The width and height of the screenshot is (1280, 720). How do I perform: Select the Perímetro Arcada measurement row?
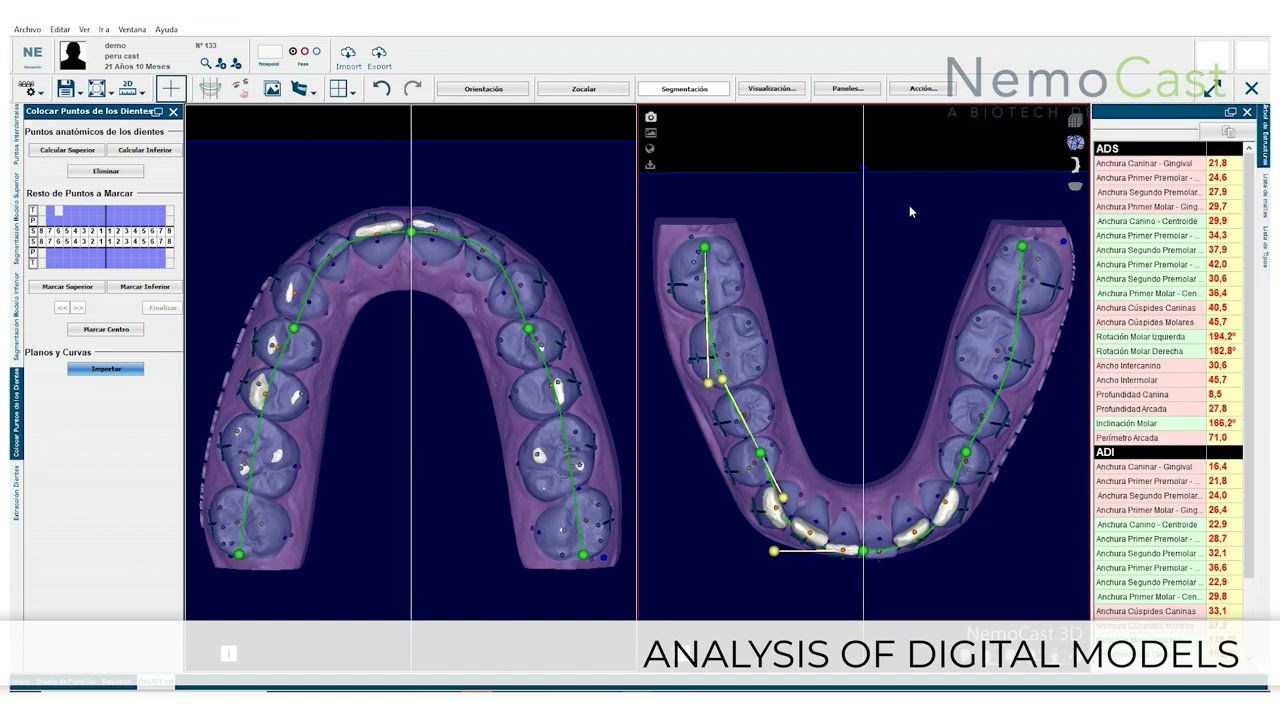point(1168,438)
